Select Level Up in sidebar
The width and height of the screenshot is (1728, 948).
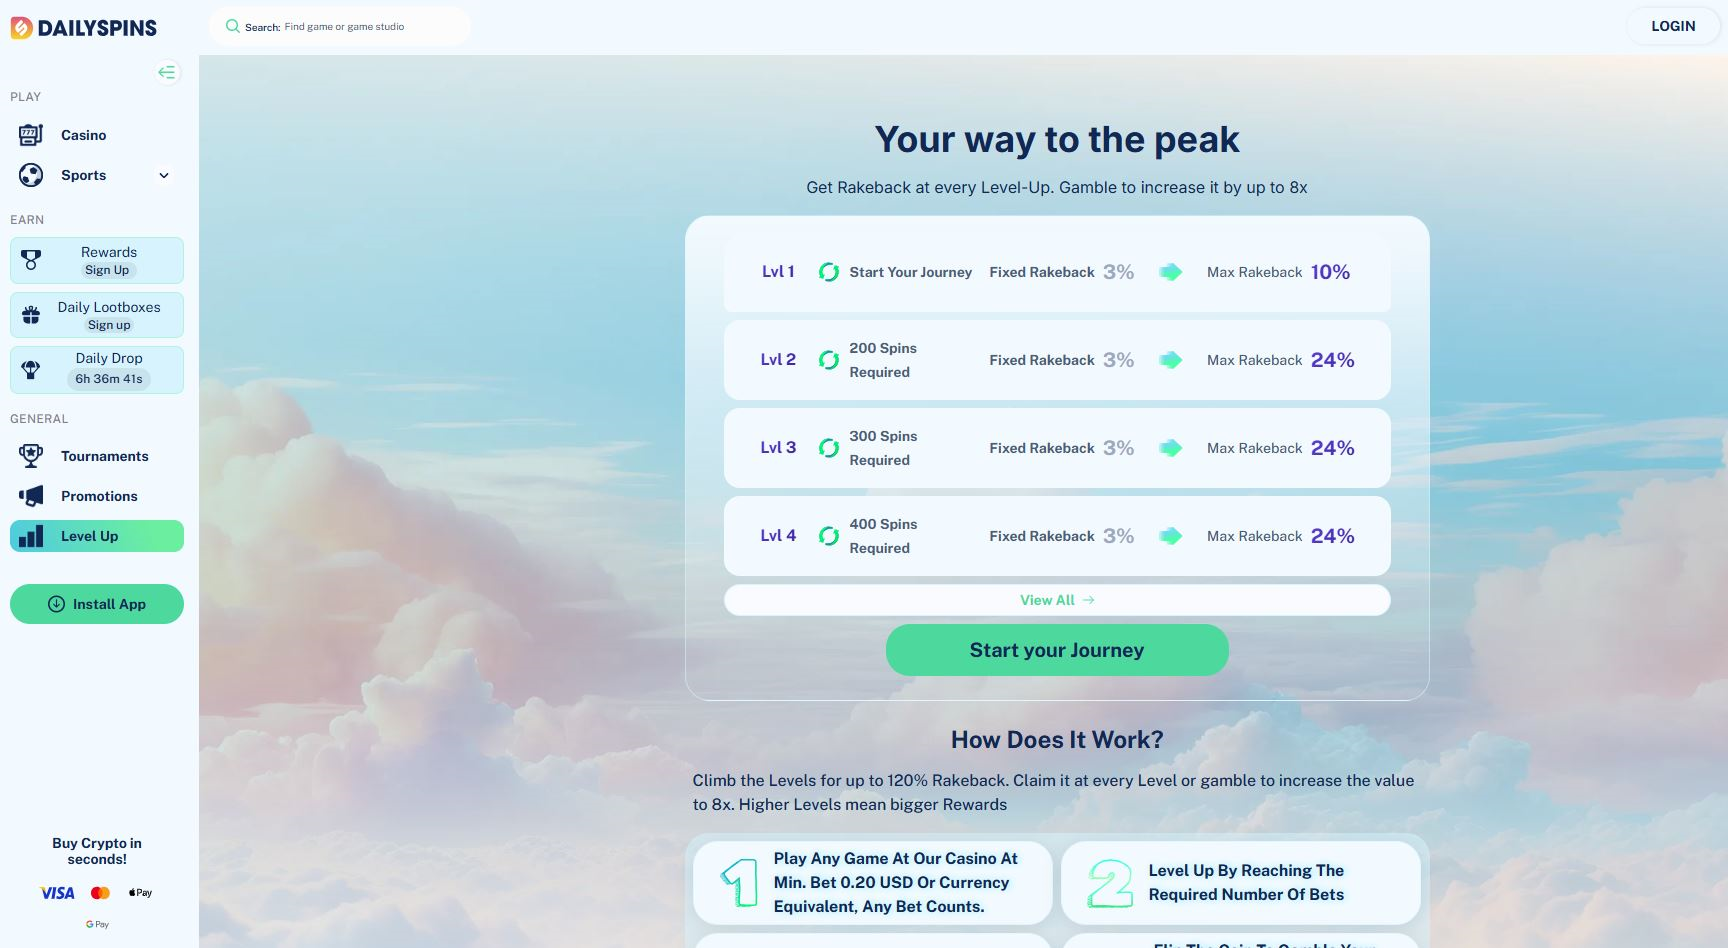97,536
